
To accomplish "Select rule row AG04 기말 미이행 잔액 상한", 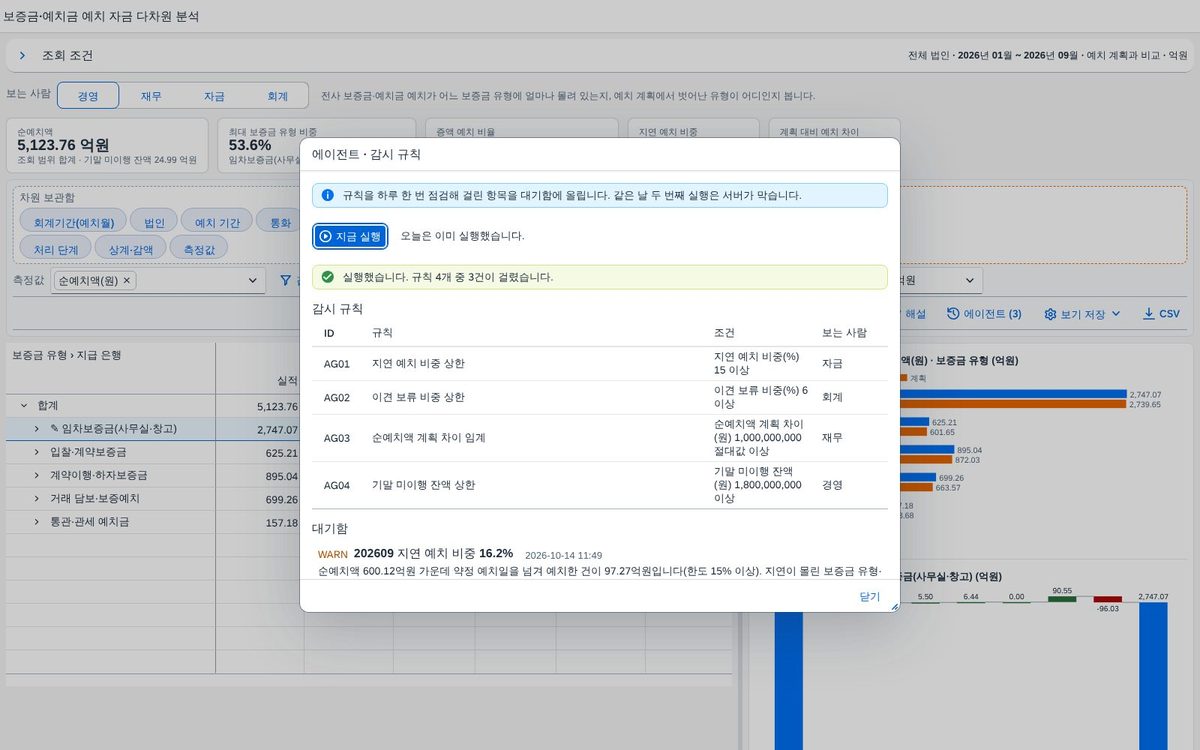I will click(x=600, y=485).
